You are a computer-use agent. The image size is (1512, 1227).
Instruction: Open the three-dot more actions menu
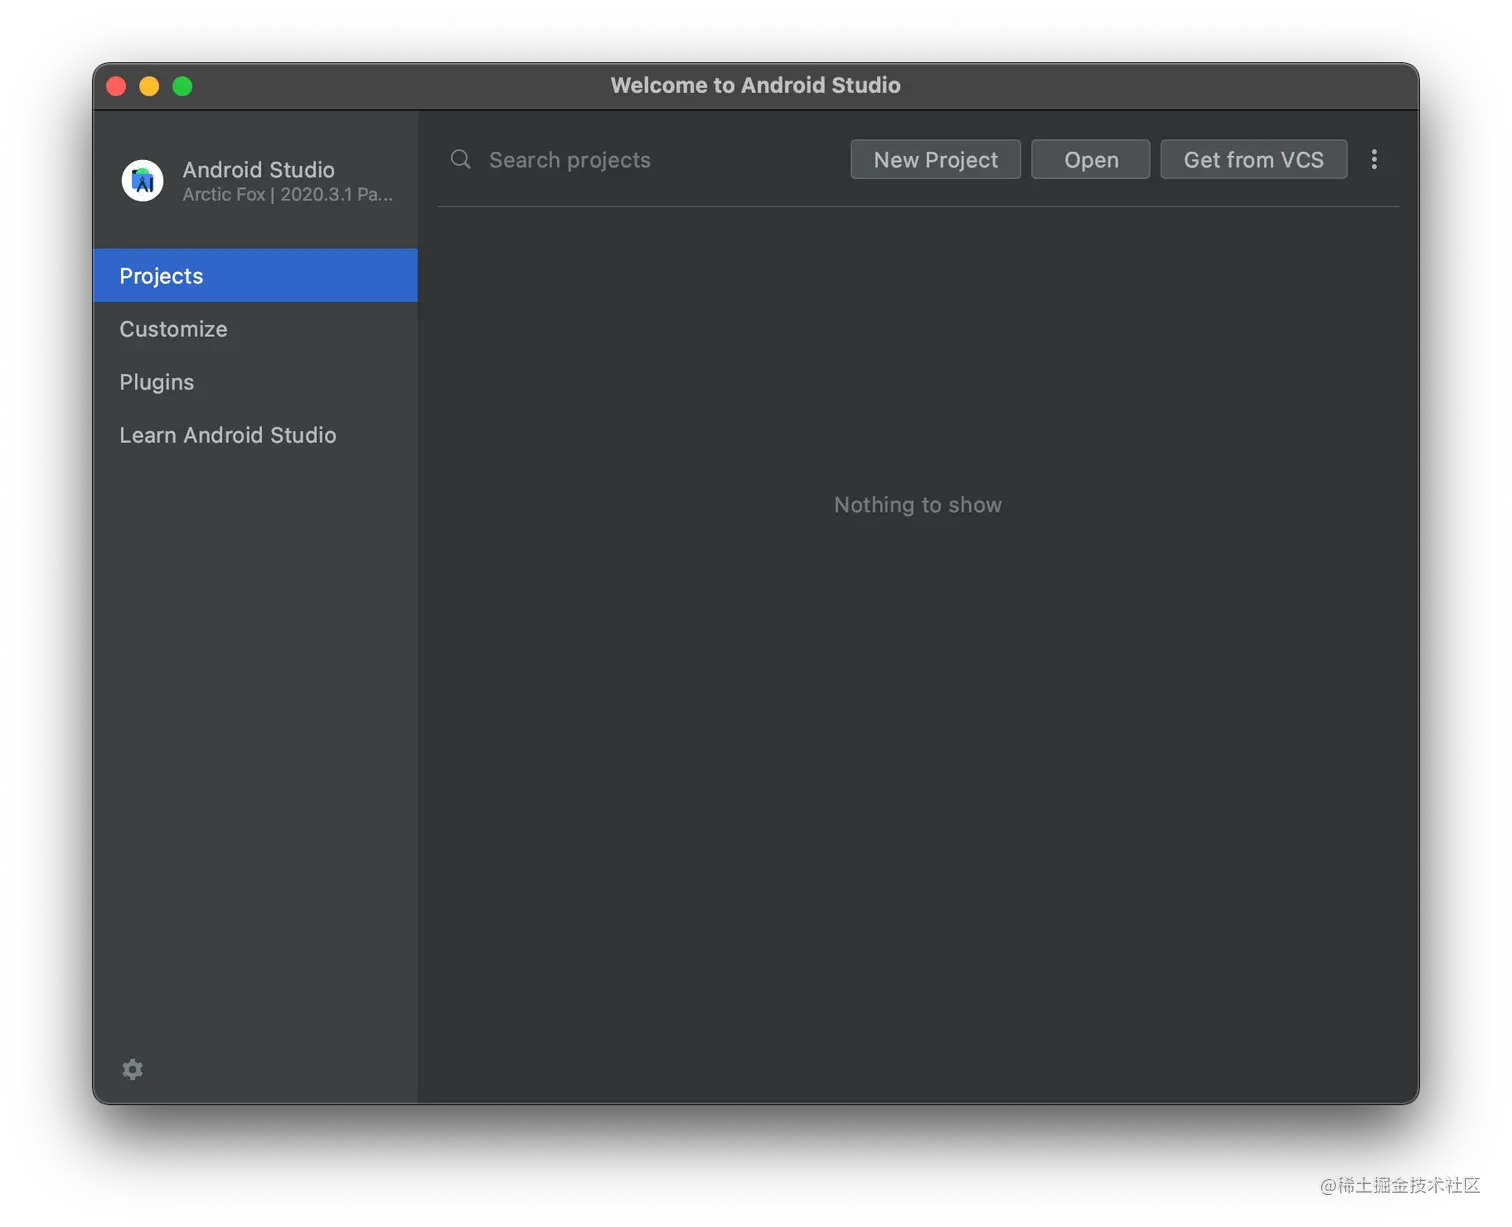(x=1374, y=160)
